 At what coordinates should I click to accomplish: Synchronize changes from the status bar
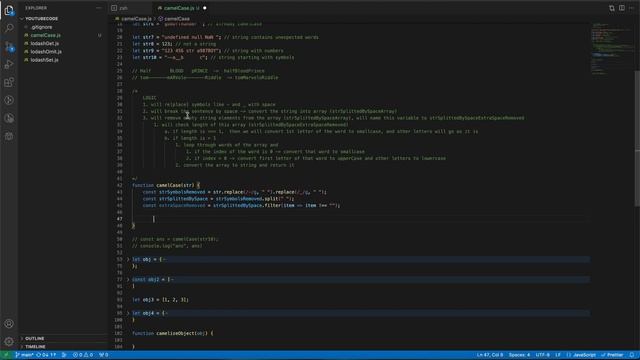(47, 355)
